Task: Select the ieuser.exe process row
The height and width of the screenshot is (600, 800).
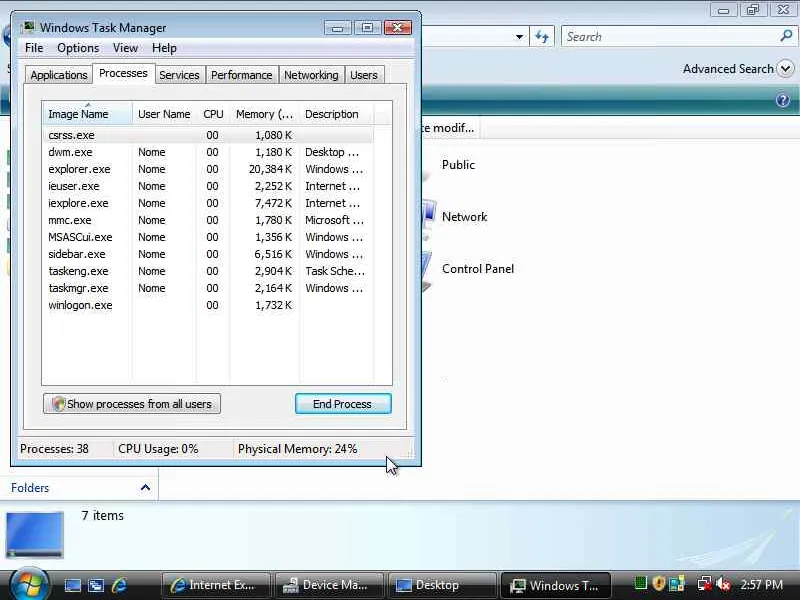Action: click(208, 186)
